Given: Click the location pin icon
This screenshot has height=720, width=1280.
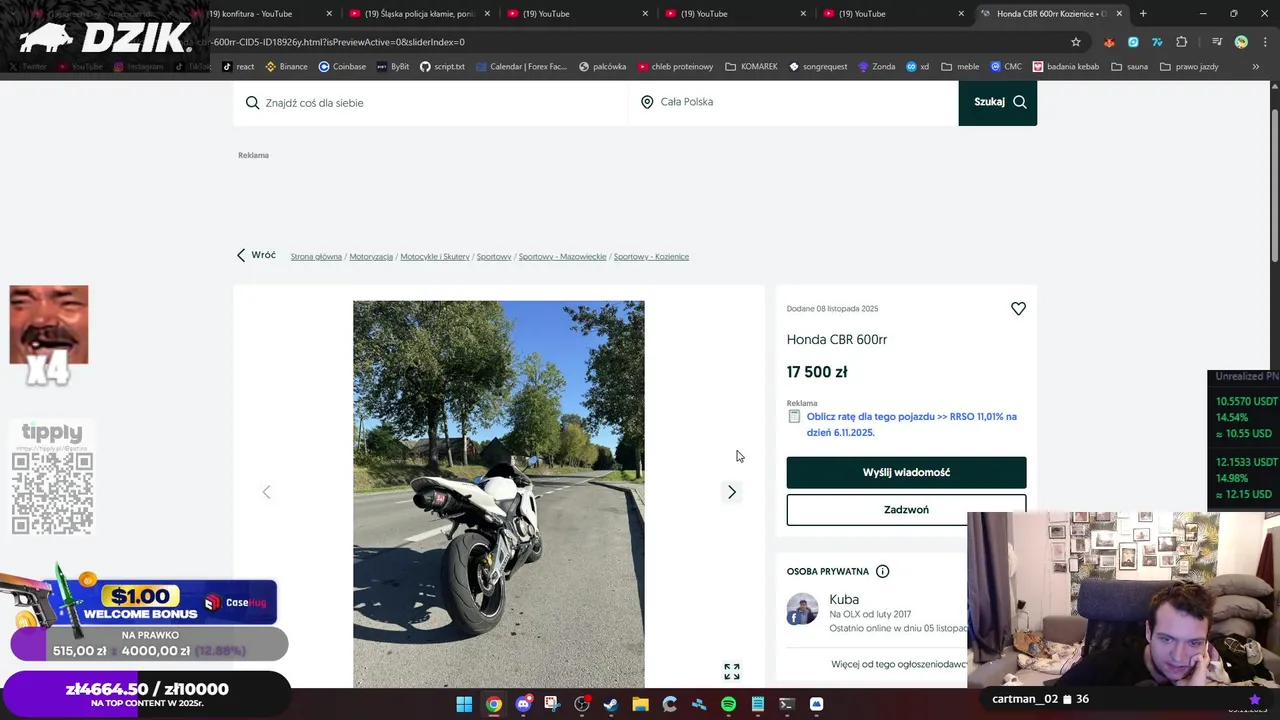Looking at the screenshot, I should pyautogui.click(x=647, y=102).
